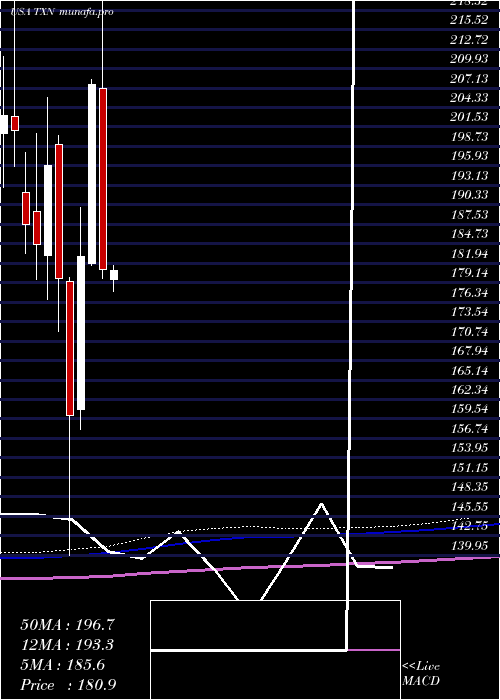Select the "5MA : 185.6" legend entry
Image resolution: width=500 pixels, height=700 pixels.
(62, 665)
